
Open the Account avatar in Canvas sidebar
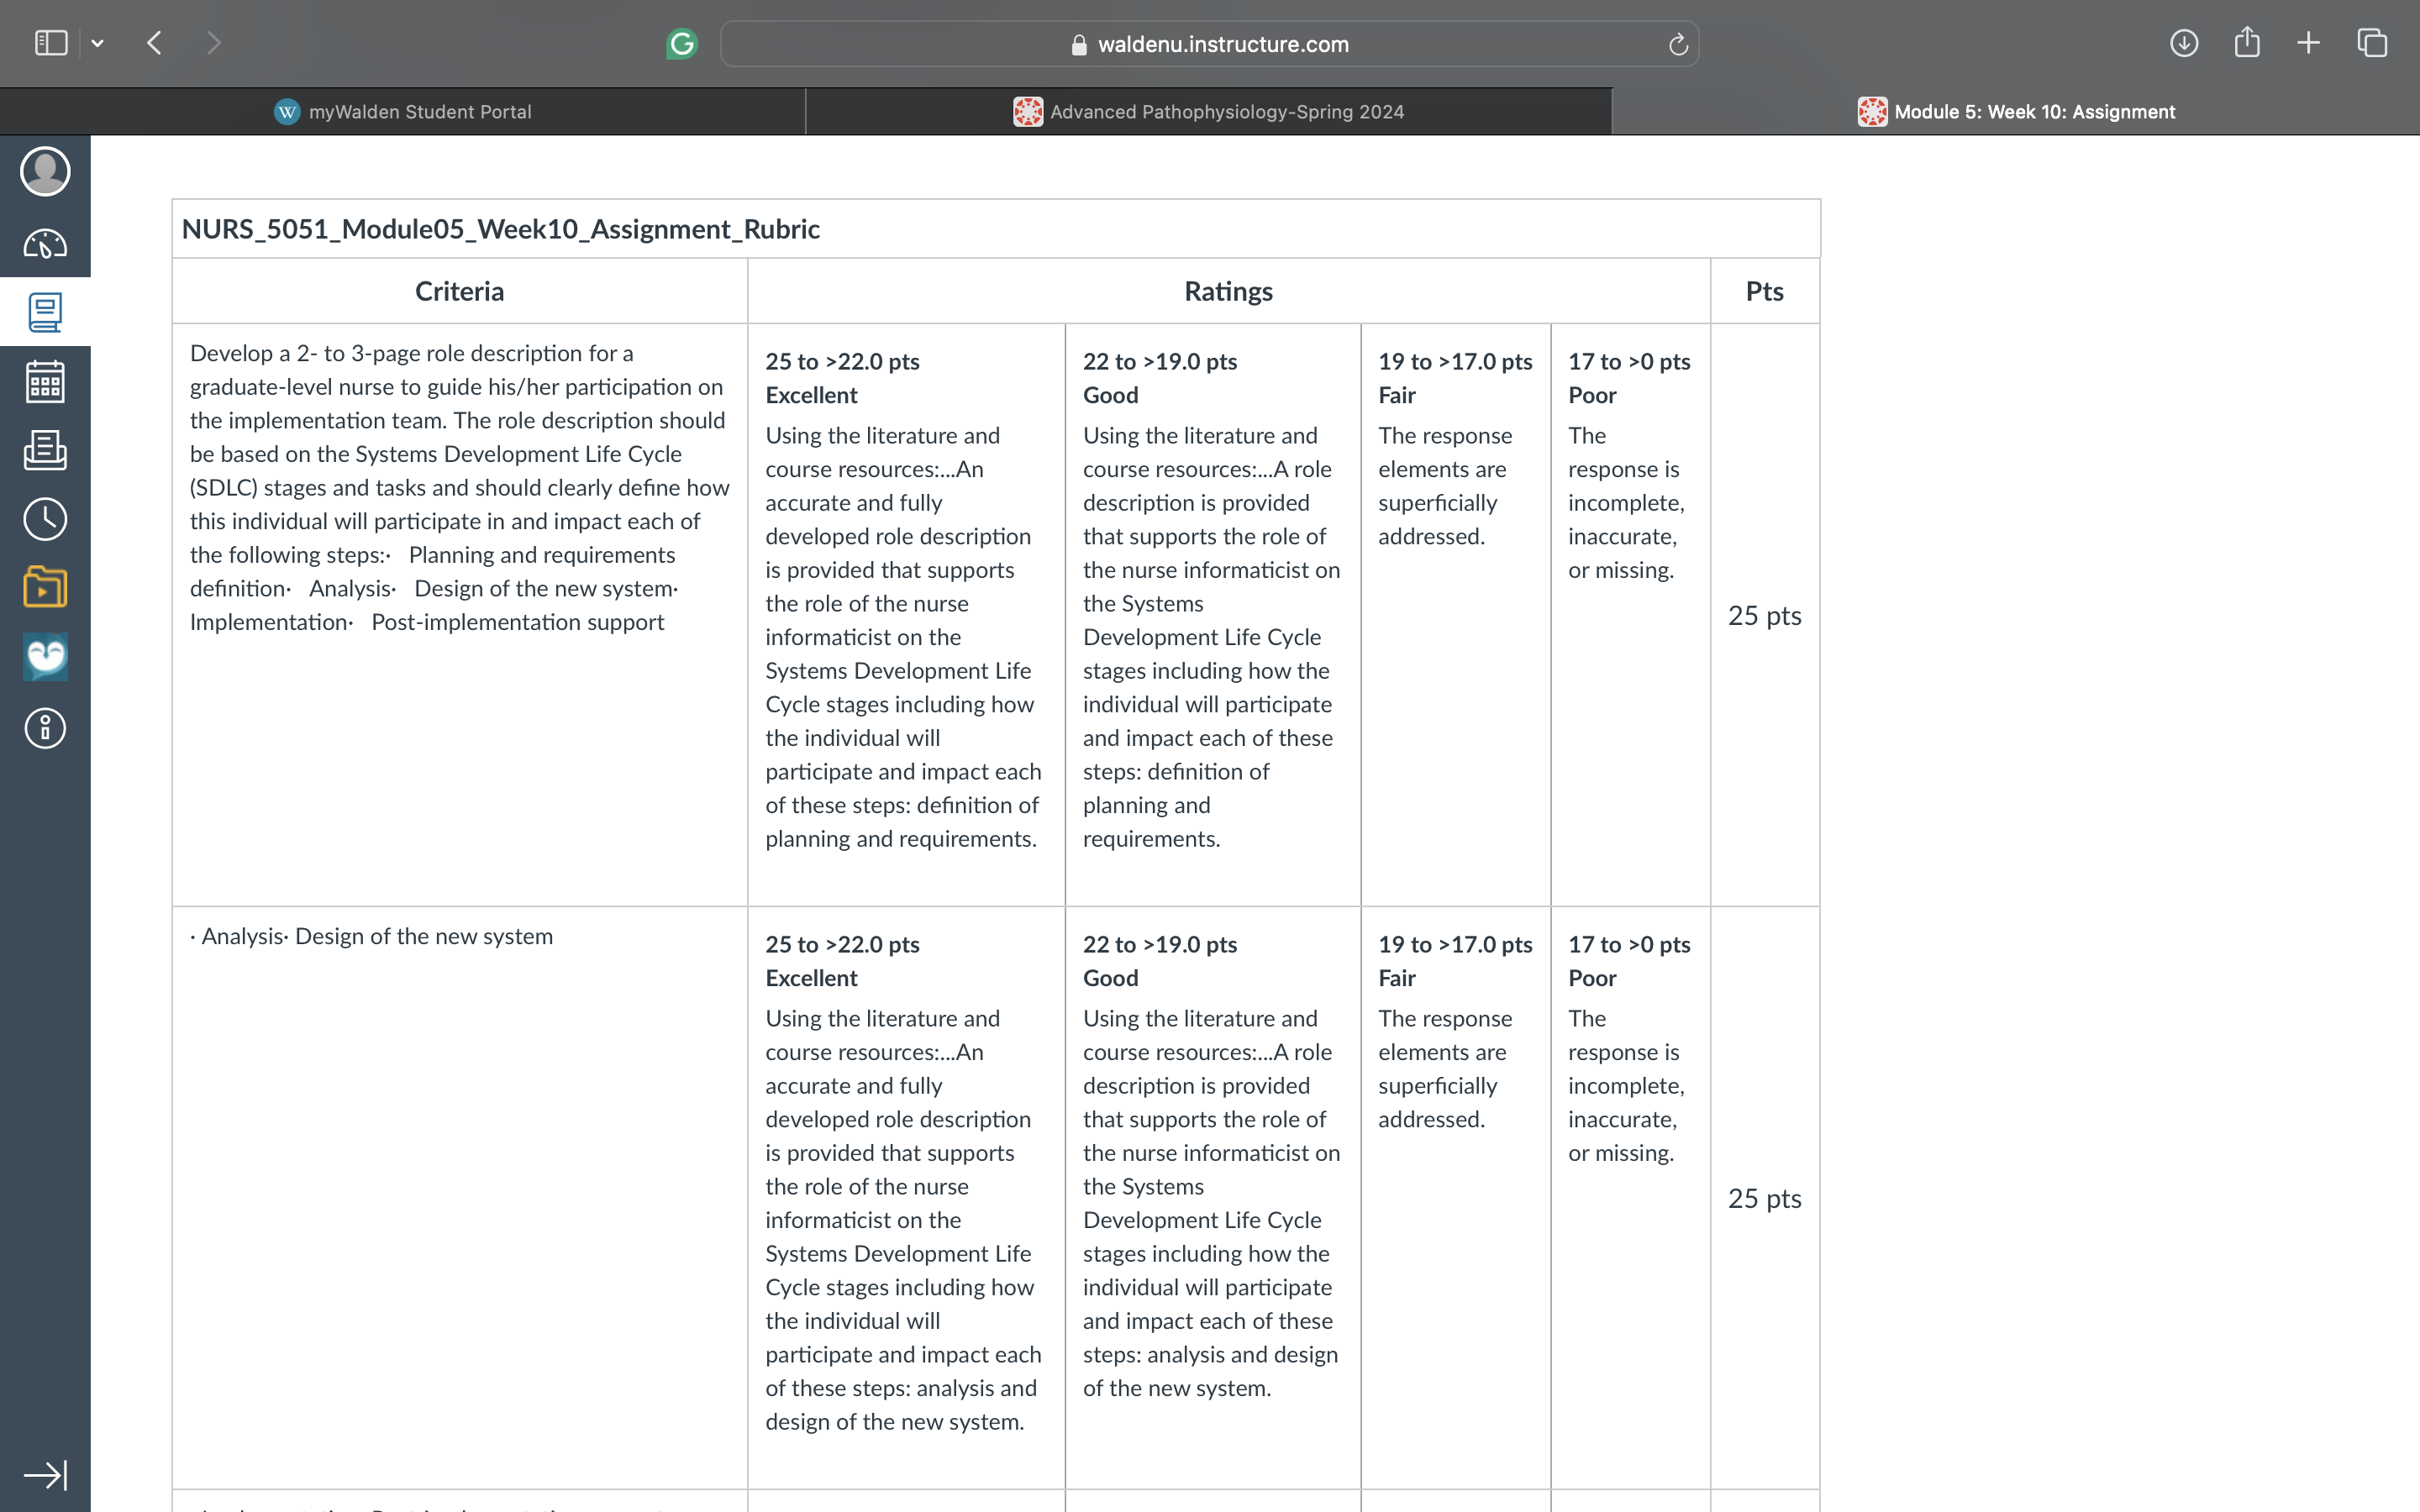tap(45, 171)
